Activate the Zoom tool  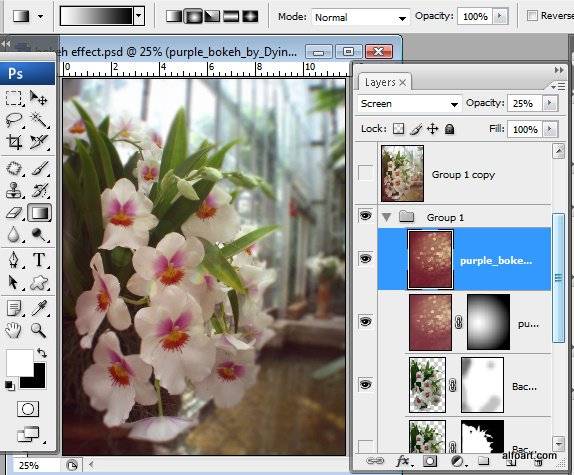(38, 330)
